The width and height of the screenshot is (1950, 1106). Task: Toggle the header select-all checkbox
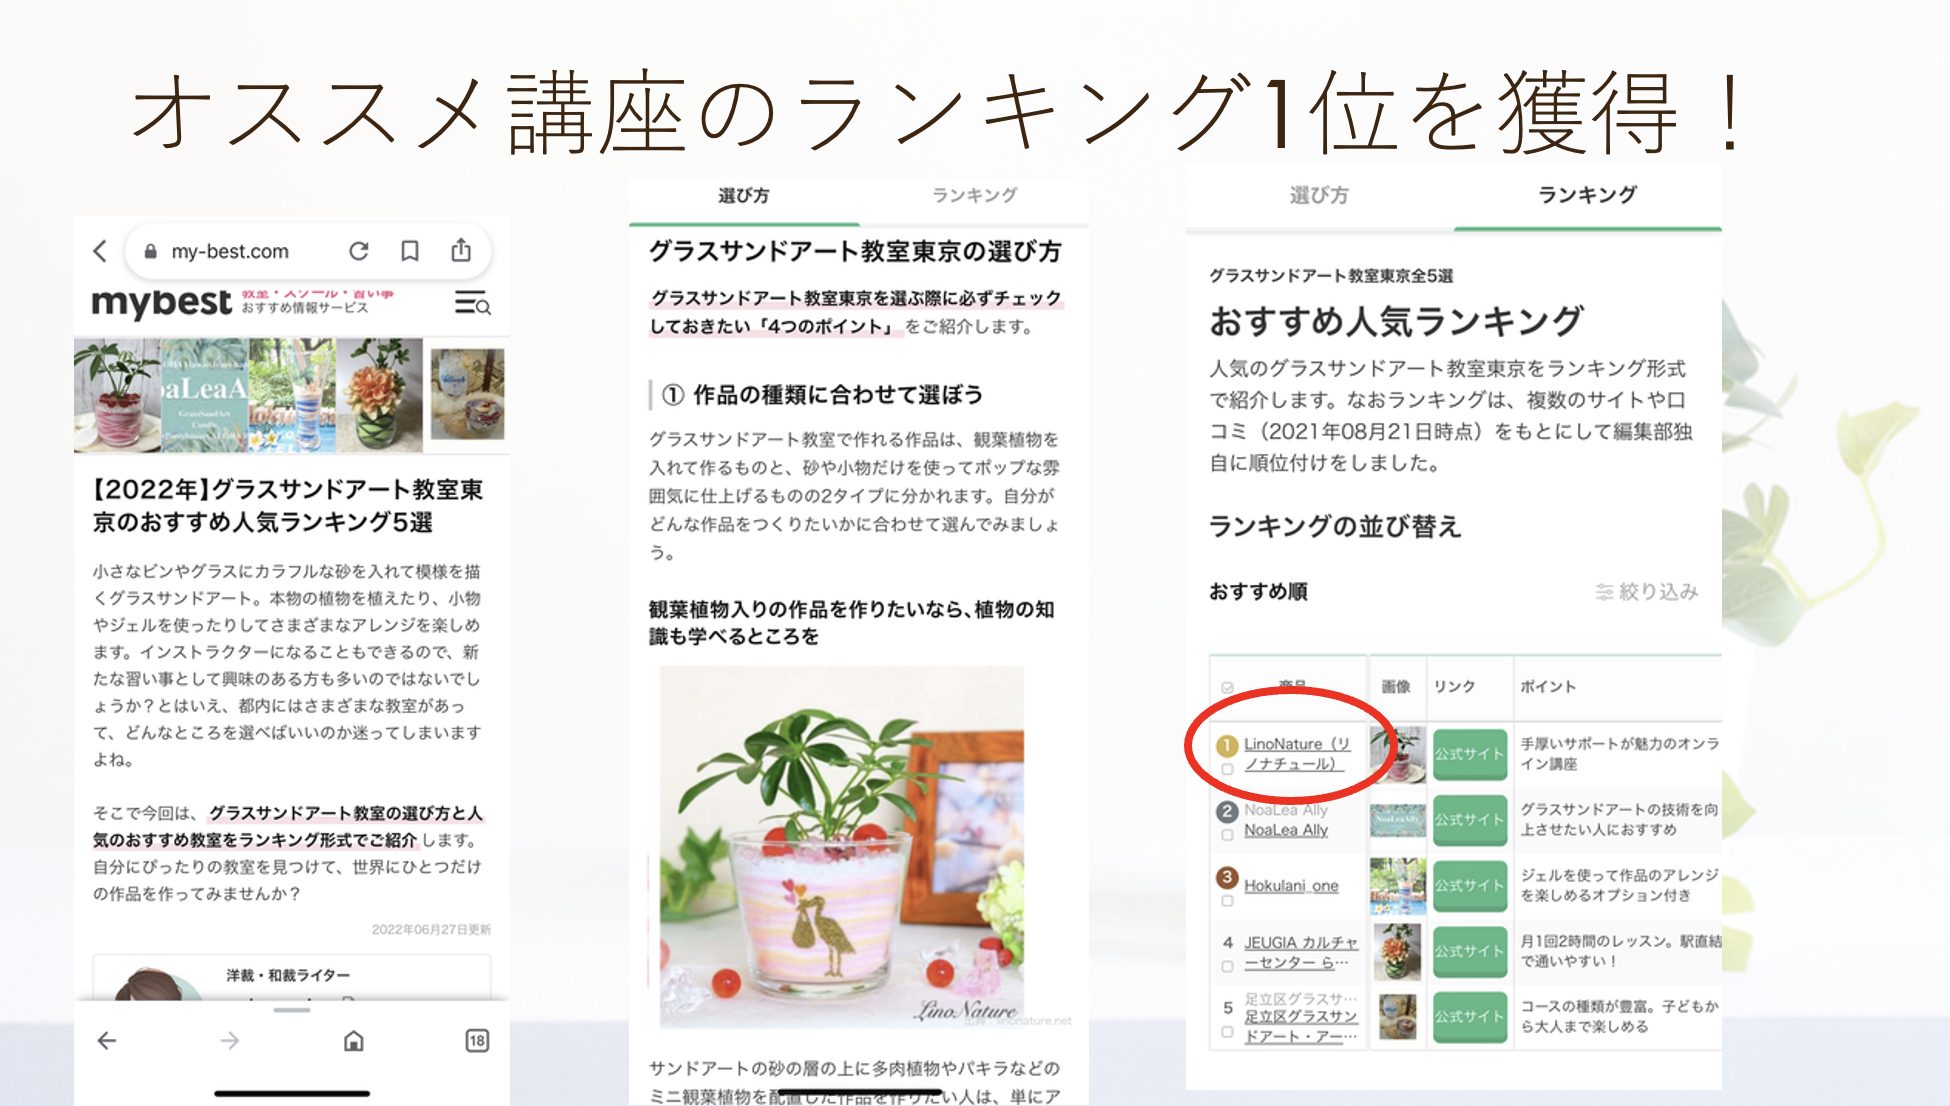click(1227, 687)
